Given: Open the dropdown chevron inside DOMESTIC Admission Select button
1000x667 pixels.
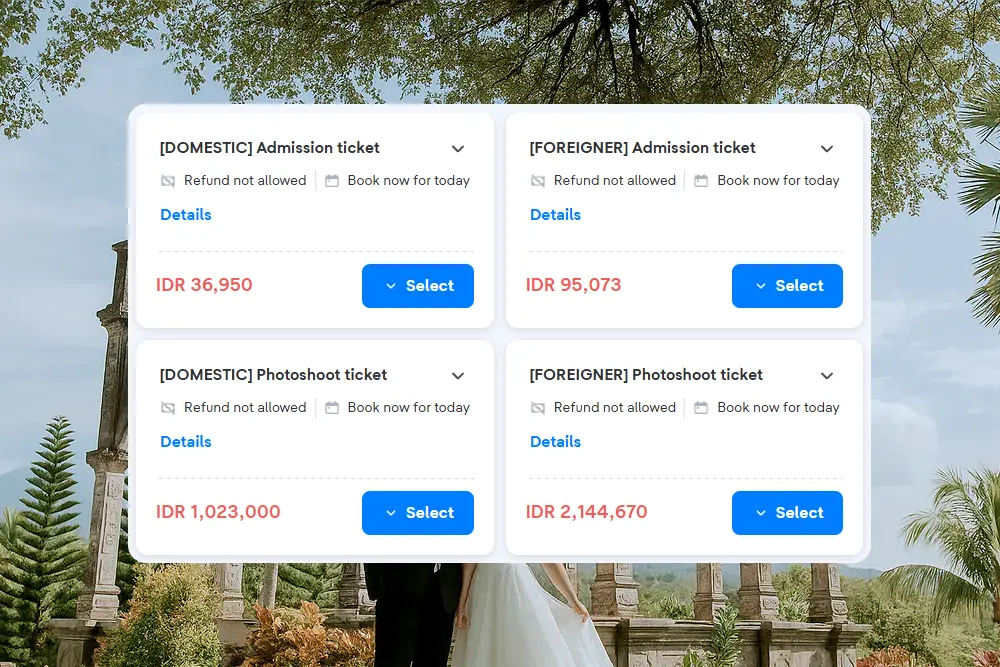Looking at the screenshot, I should click(392, 286).
